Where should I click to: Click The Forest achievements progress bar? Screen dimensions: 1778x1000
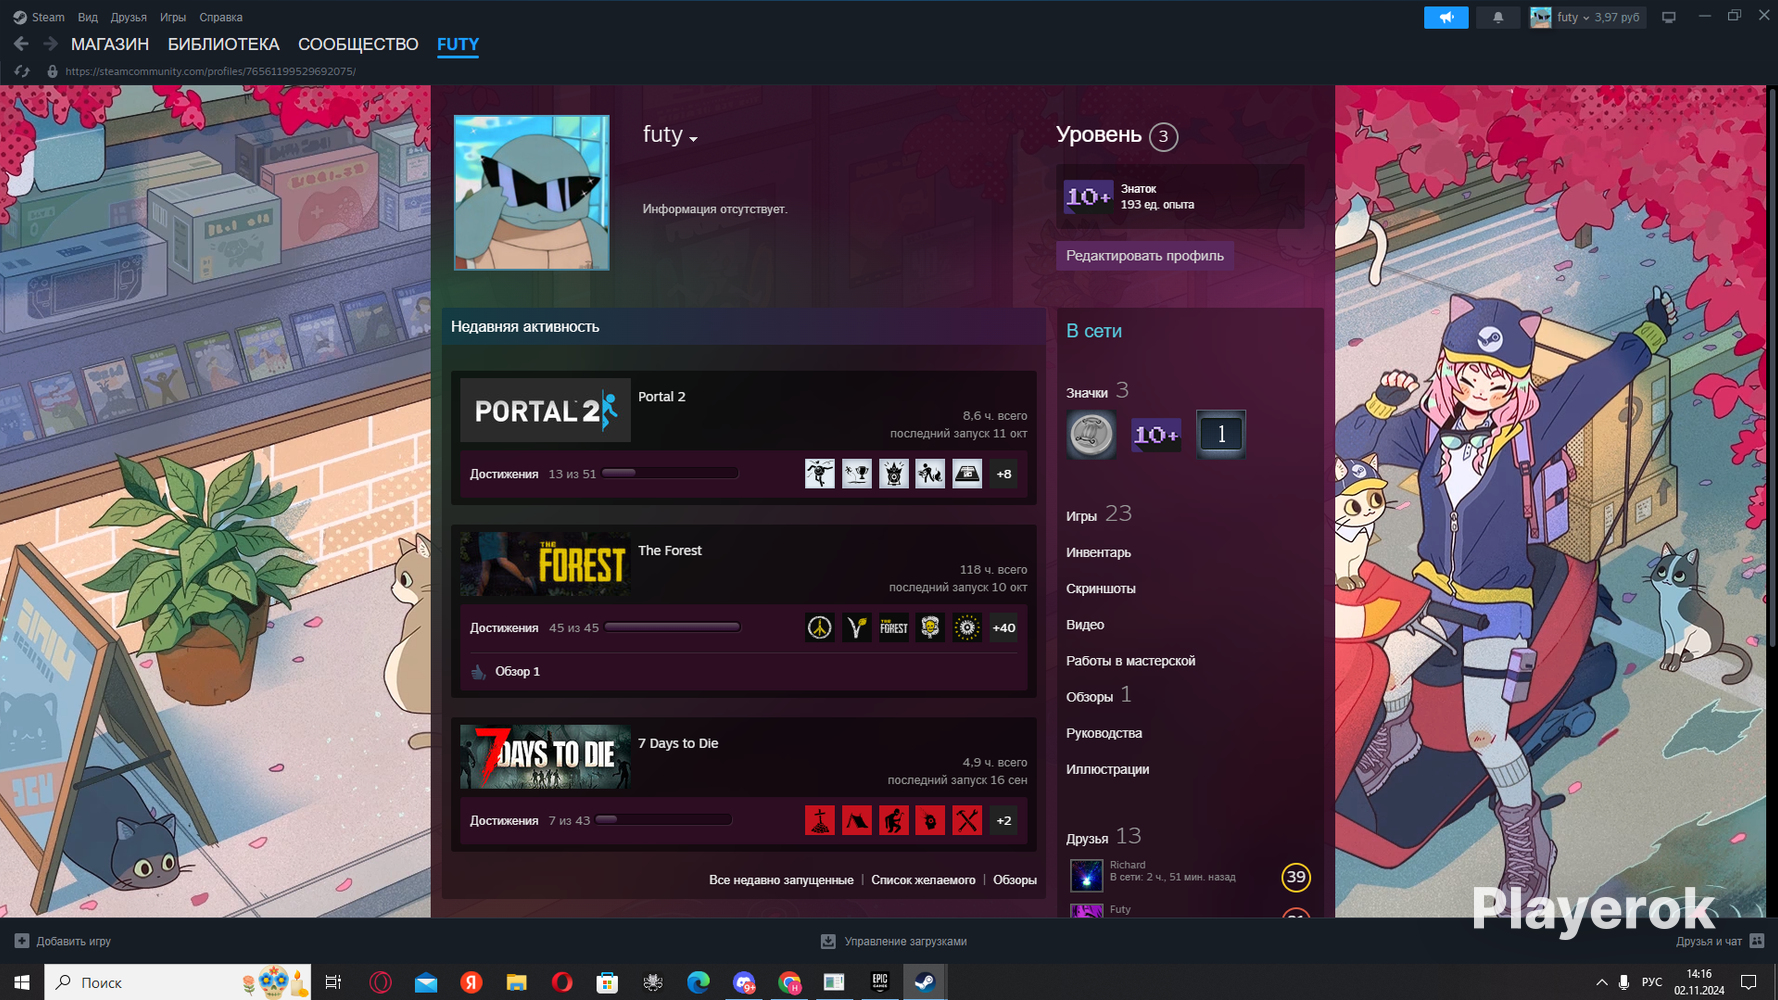pos(672,627)
